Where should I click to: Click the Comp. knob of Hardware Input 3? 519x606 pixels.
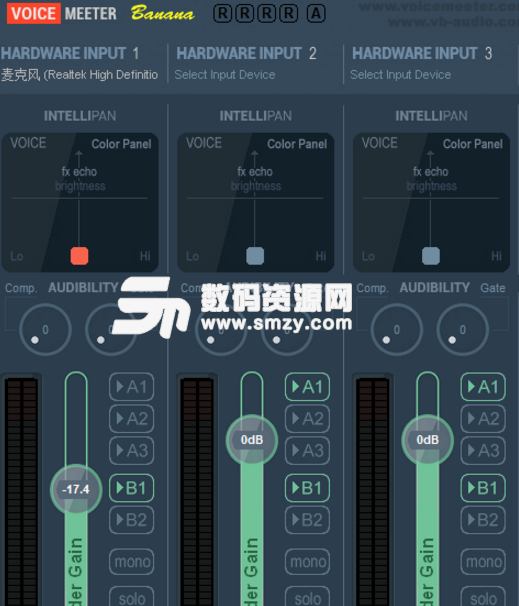(396, 330)
